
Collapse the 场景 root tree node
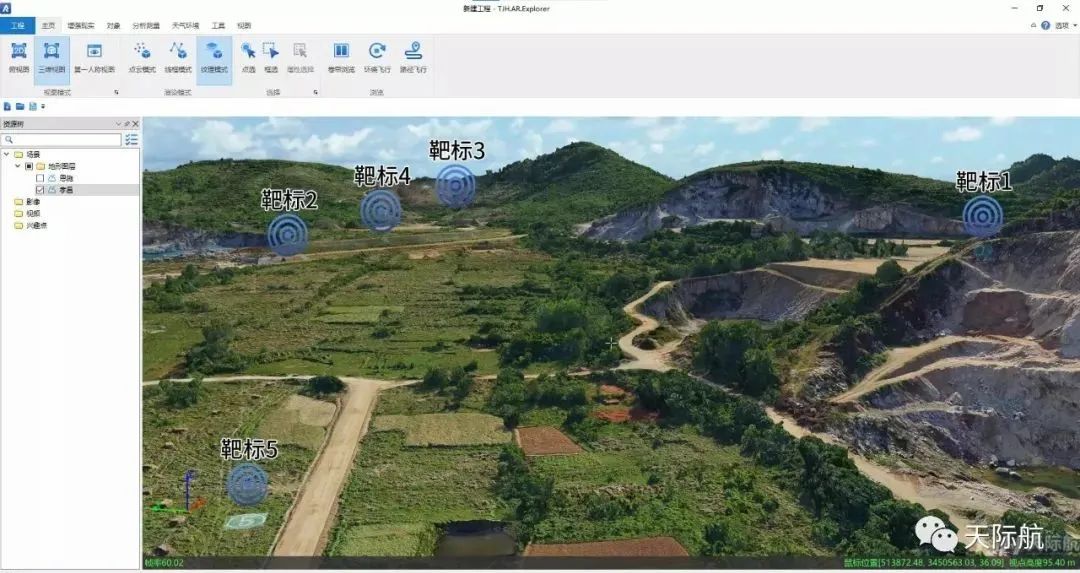pos(7,155)
